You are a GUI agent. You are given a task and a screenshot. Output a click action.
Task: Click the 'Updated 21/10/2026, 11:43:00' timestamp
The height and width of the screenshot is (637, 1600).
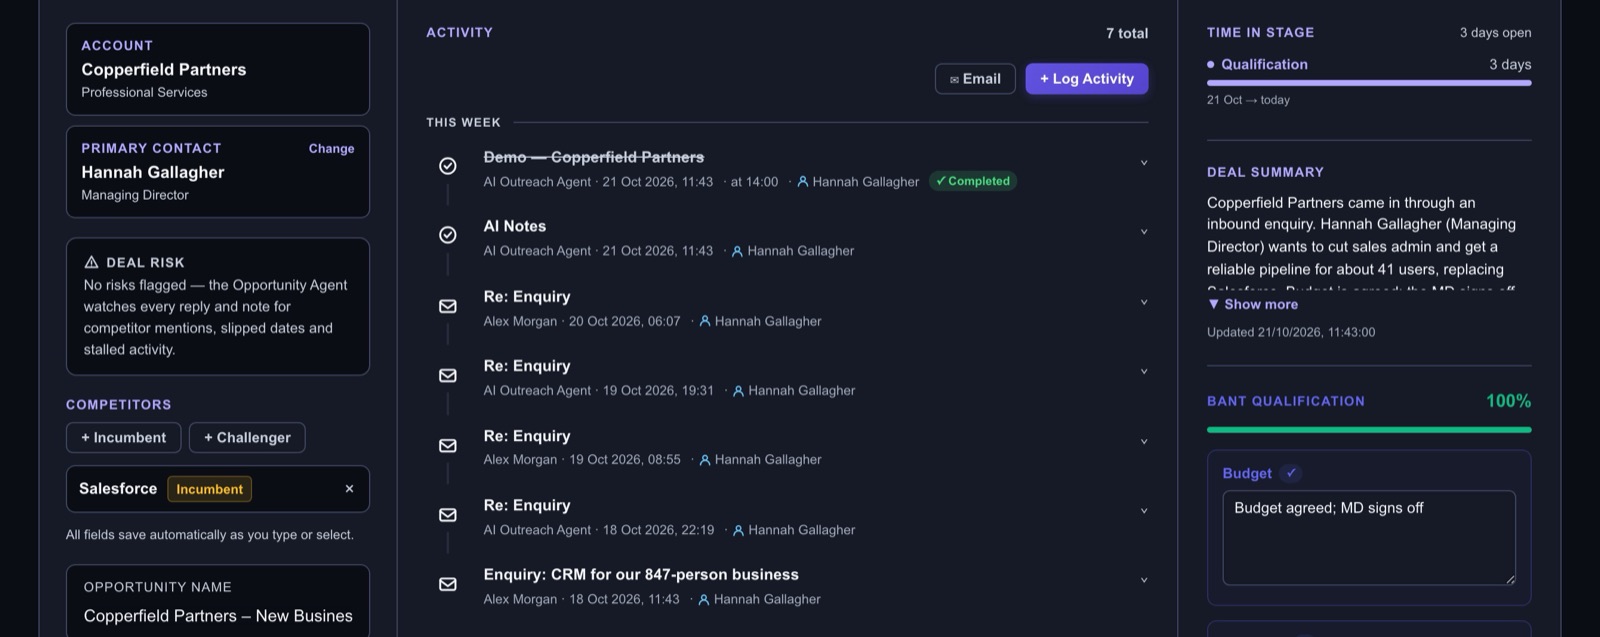pyautogui.click(x=1291, y=332)
